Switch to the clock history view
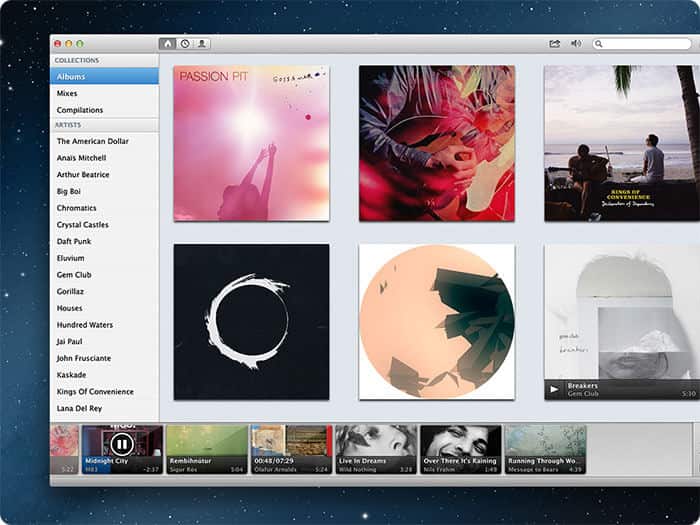The height and width of the screenshot is (525, 700). tap(185, 44)
